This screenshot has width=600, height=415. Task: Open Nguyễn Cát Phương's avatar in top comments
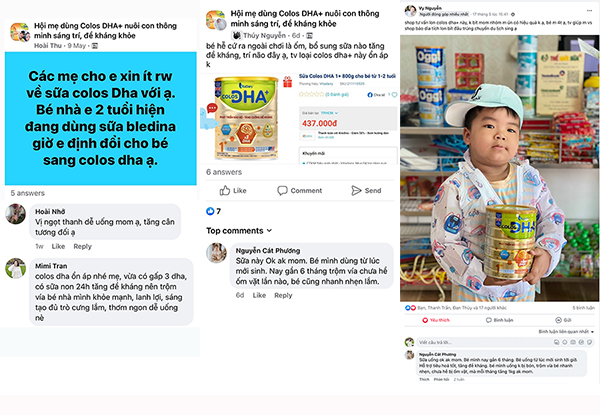point(217,253)
